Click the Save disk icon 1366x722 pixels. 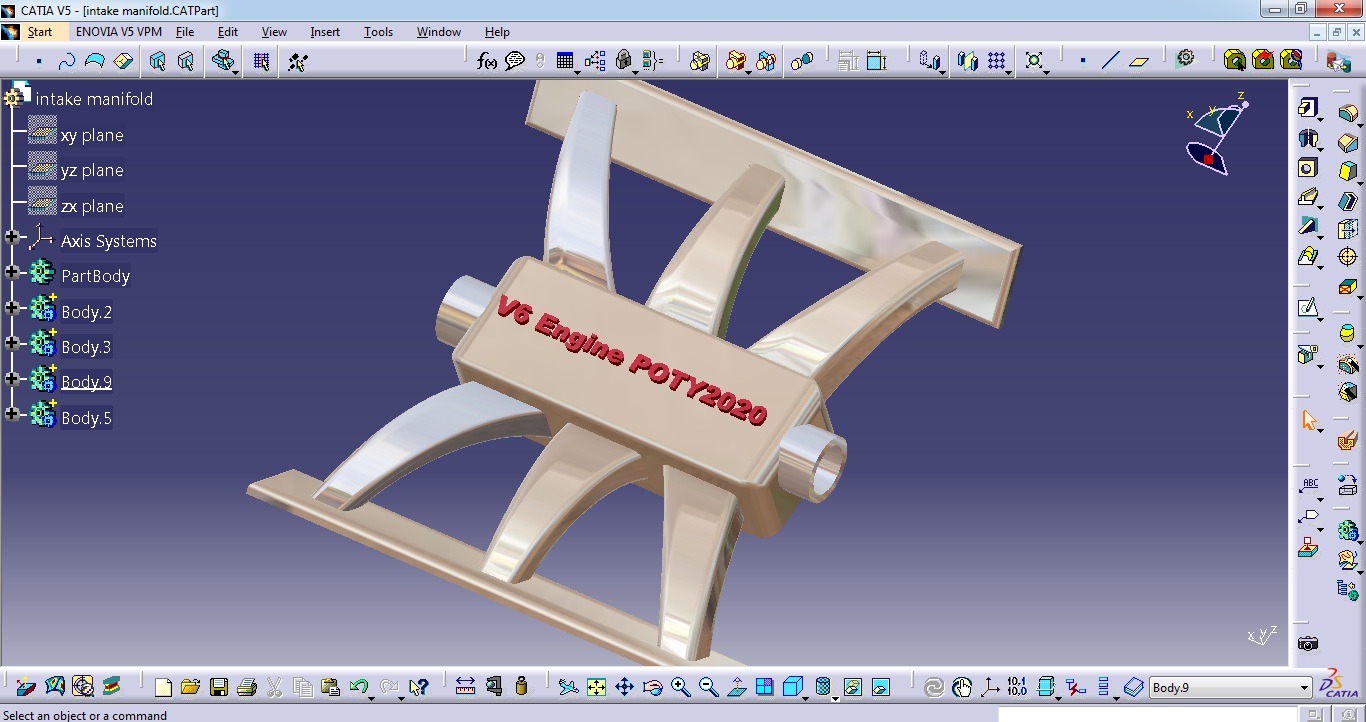pyautogui.click(x=218, y=686)
